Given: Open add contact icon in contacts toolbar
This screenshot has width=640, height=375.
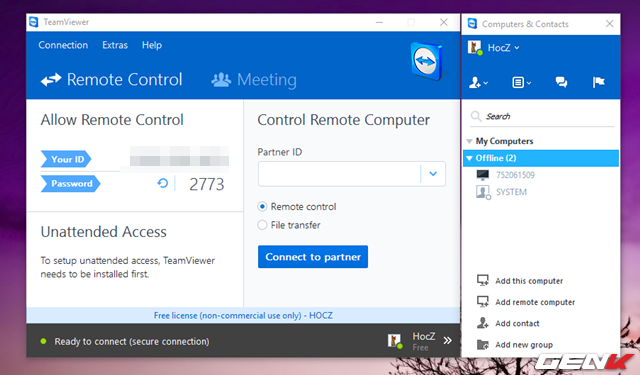Looking at the screenshot, I should [478, 83].
